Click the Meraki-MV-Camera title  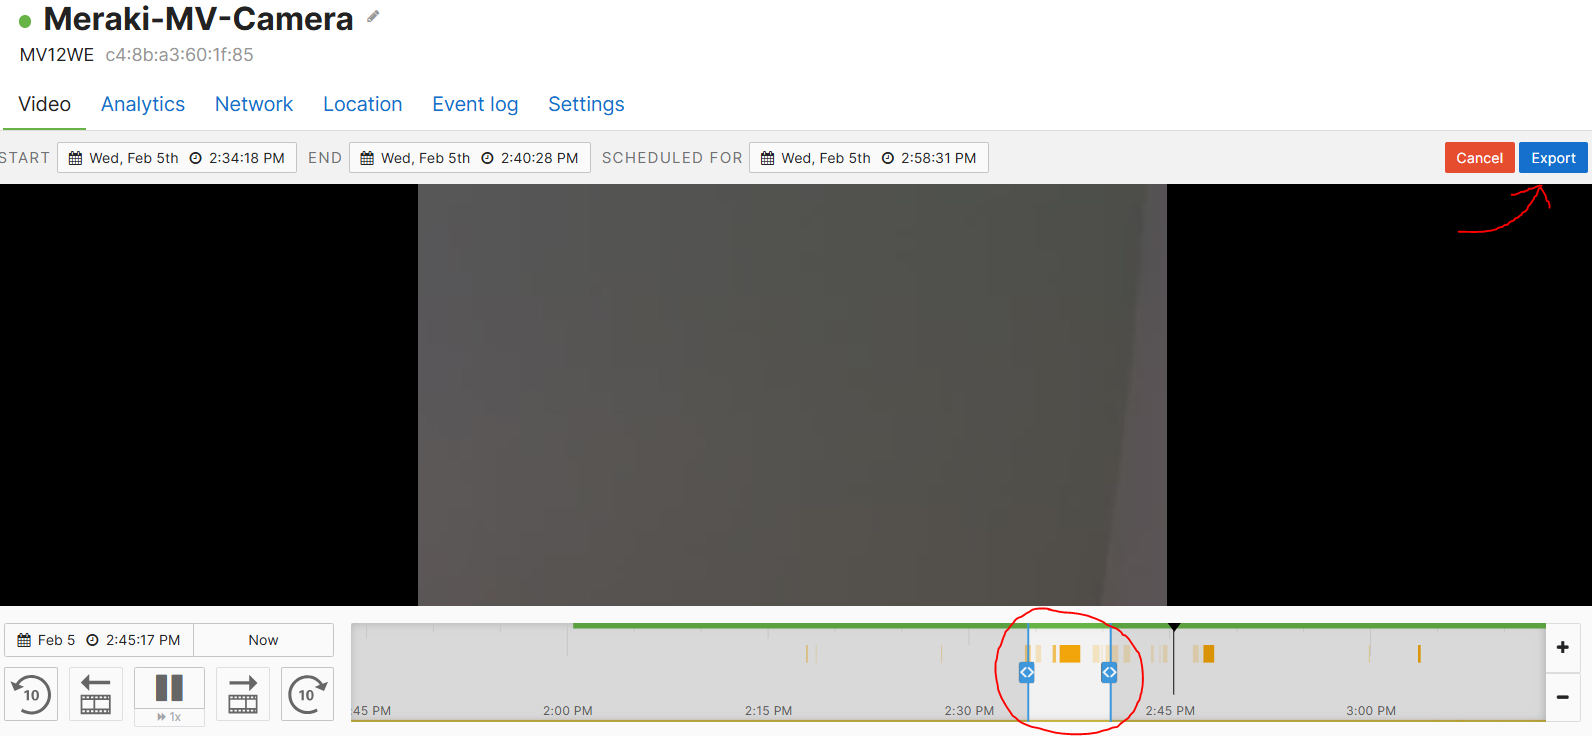(198, 19)
